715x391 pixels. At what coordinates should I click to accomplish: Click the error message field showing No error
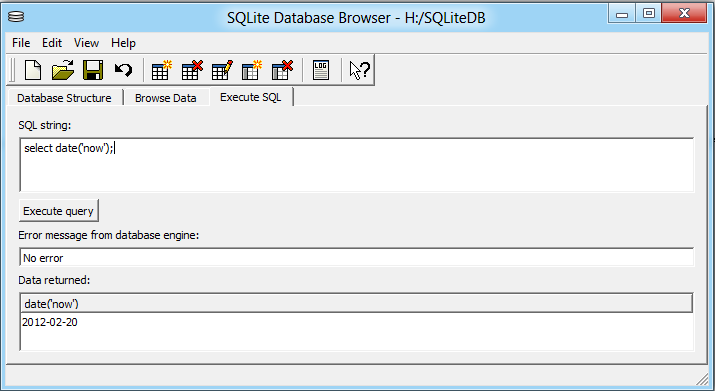(357, 258)
